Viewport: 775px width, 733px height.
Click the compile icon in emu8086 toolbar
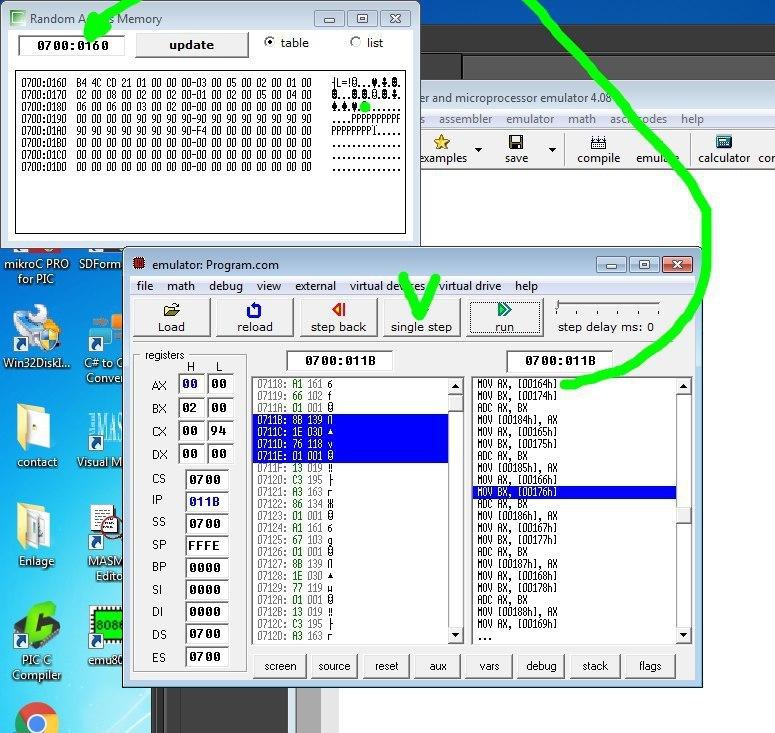click(x=599, y=142)
